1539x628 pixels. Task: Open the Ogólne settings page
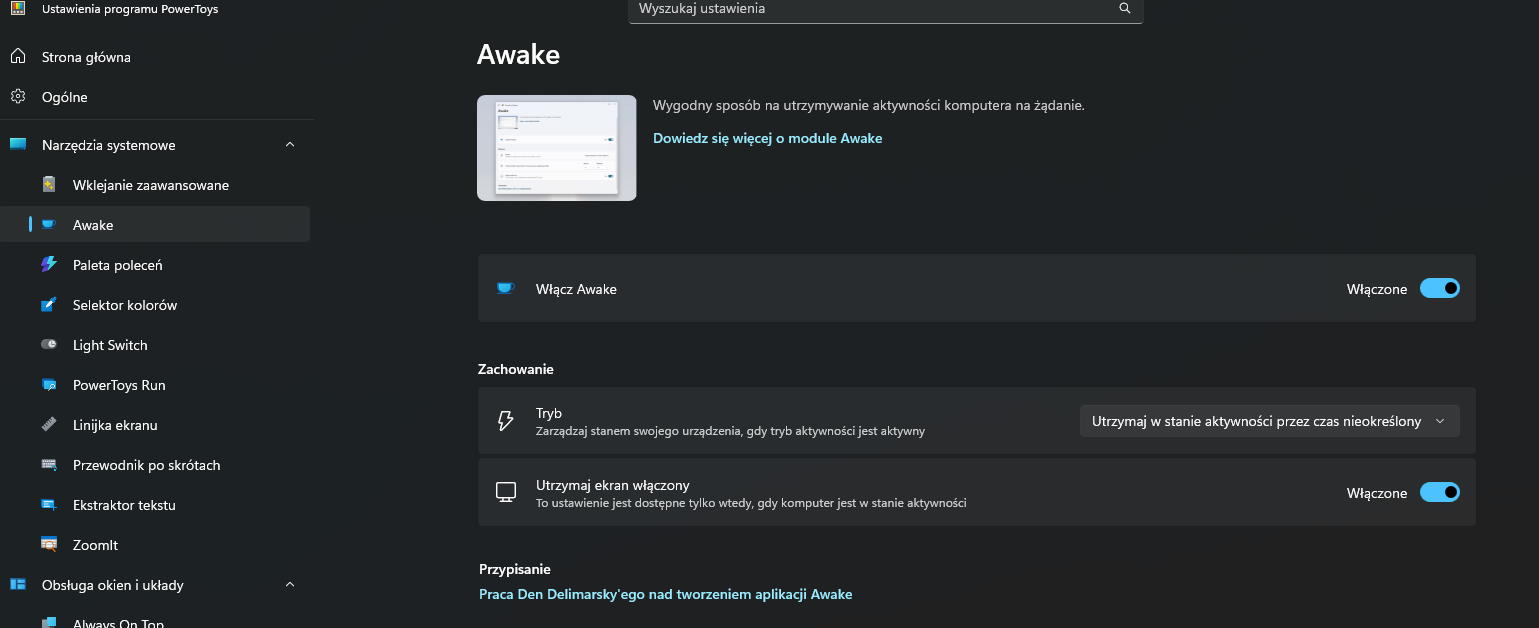(65, 97)
